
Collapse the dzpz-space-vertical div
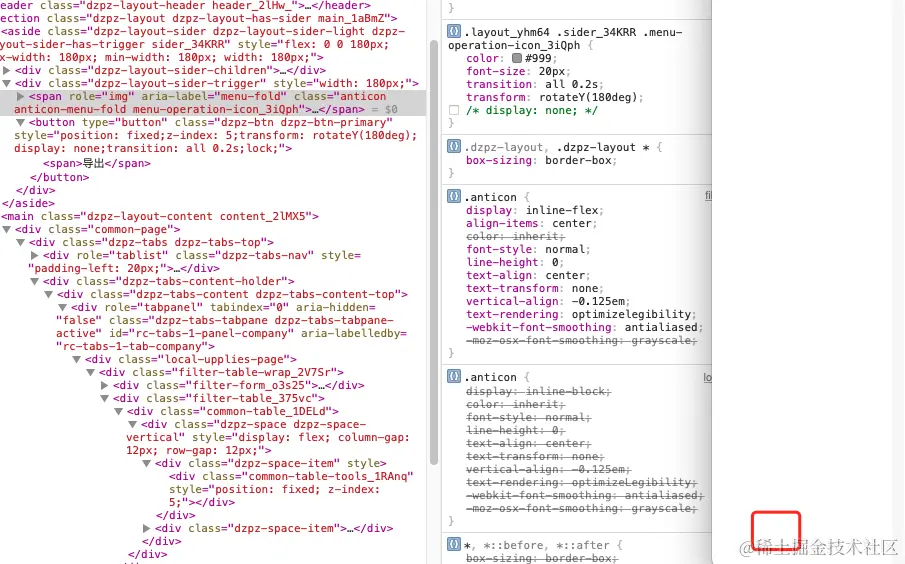point(133,424)
